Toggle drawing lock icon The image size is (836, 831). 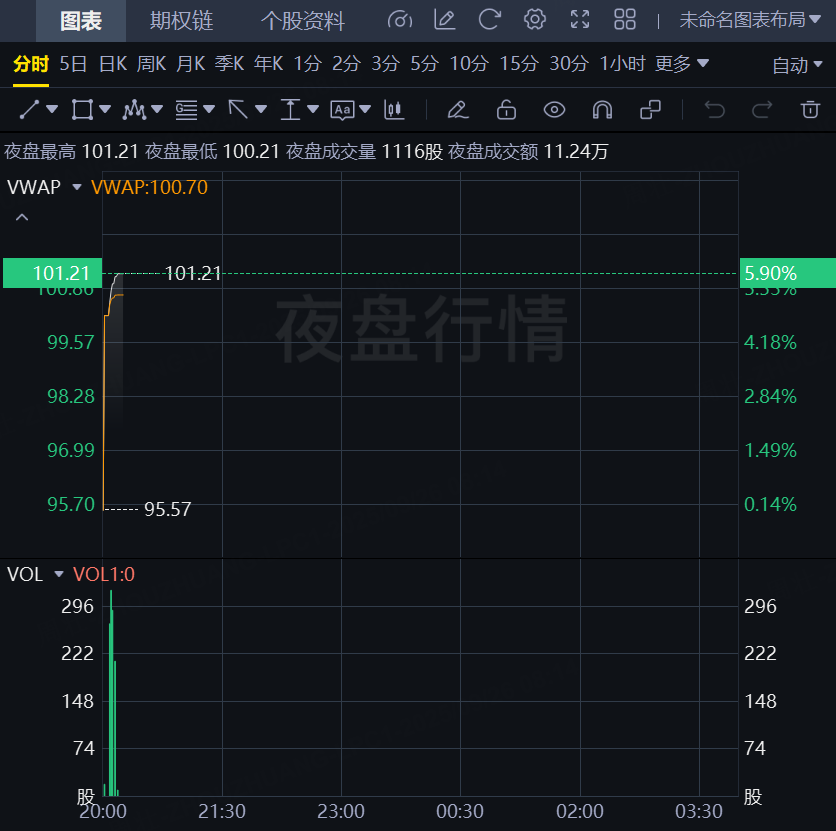pyautogui.click(x=506, y=109)
